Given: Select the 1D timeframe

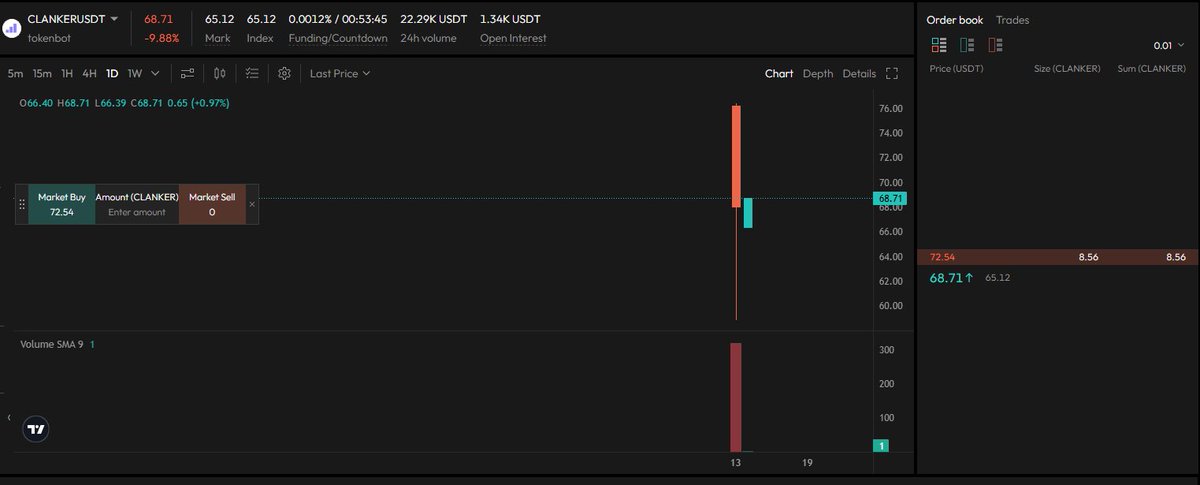Looking at the screenshot, I should click(x=112, y=73).
